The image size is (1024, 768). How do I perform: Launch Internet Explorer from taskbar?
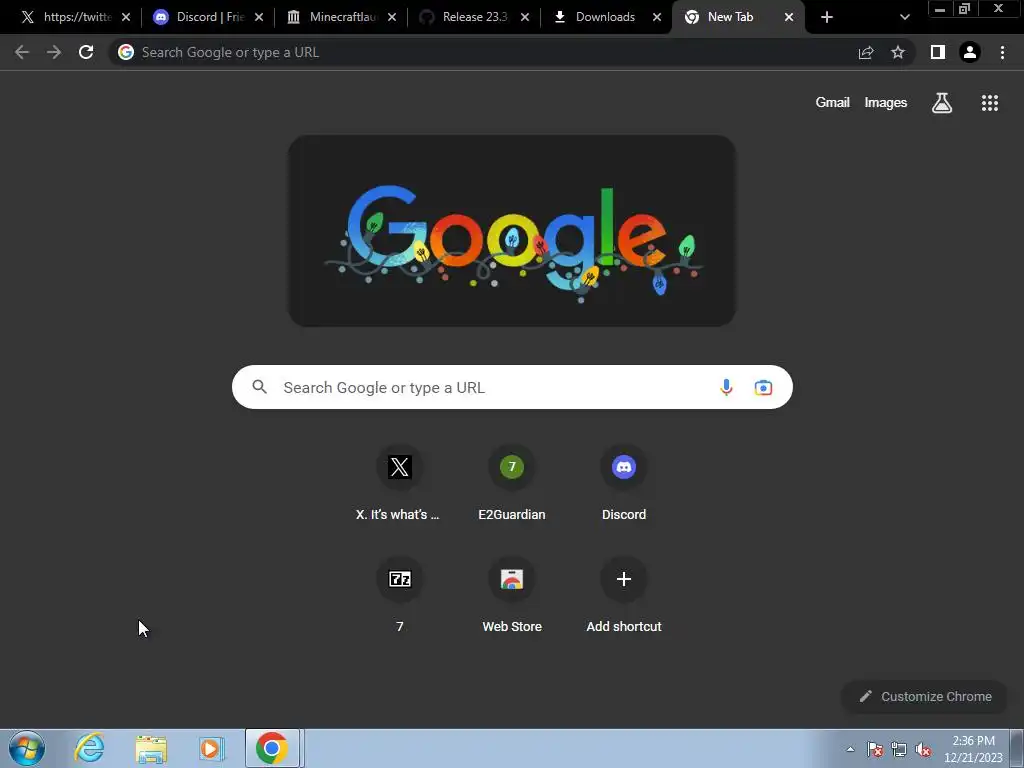click(x=89, y=748)
